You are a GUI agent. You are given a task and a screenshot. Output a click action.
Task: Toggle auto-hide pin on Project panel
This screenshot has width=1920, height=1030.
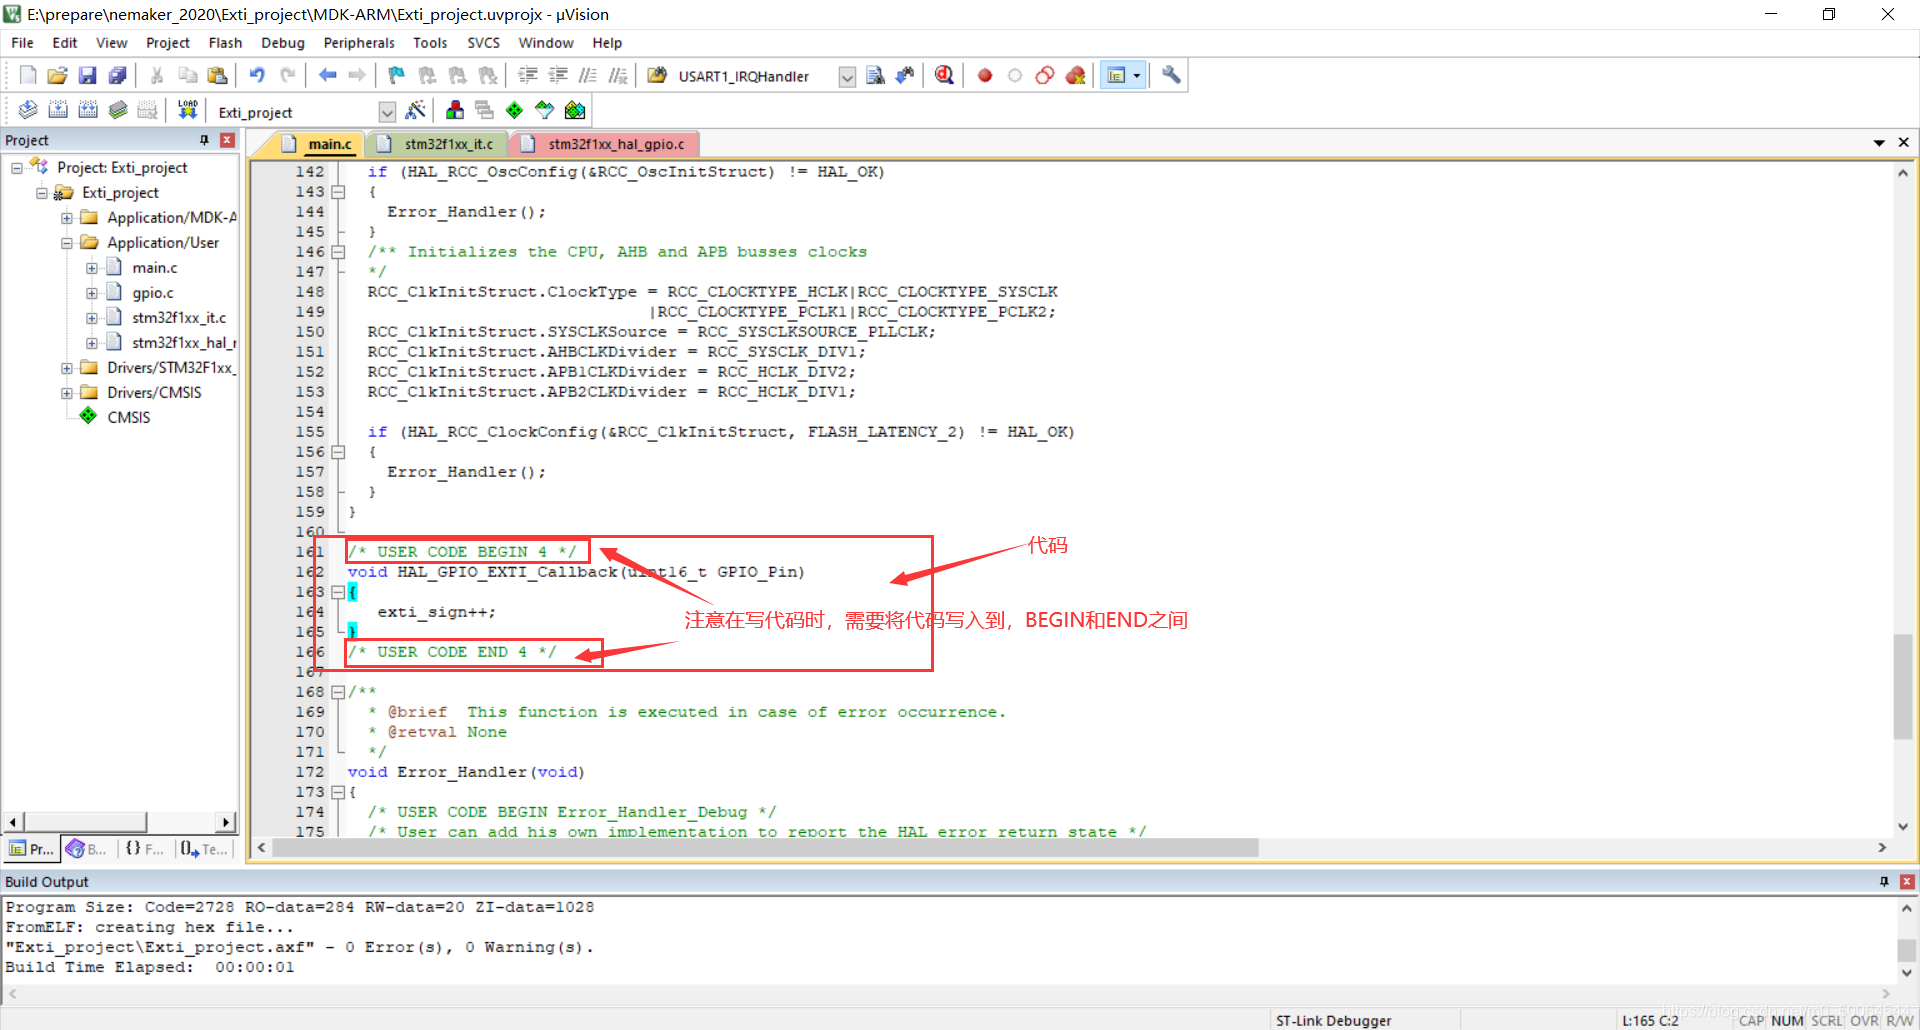click(x=204, y=140)
